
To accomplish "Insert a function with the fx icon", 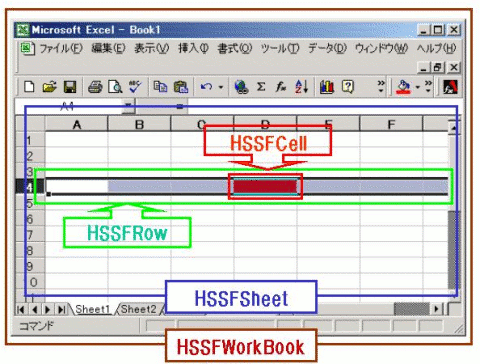I will pyautogui.click(x=281, y=87).
